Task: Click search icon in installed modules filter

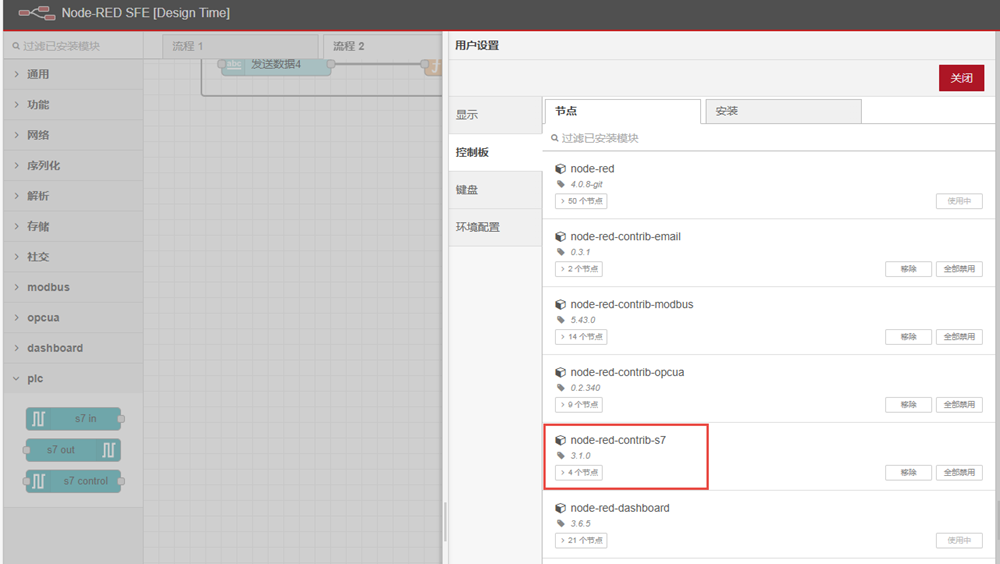Action: 555,138
